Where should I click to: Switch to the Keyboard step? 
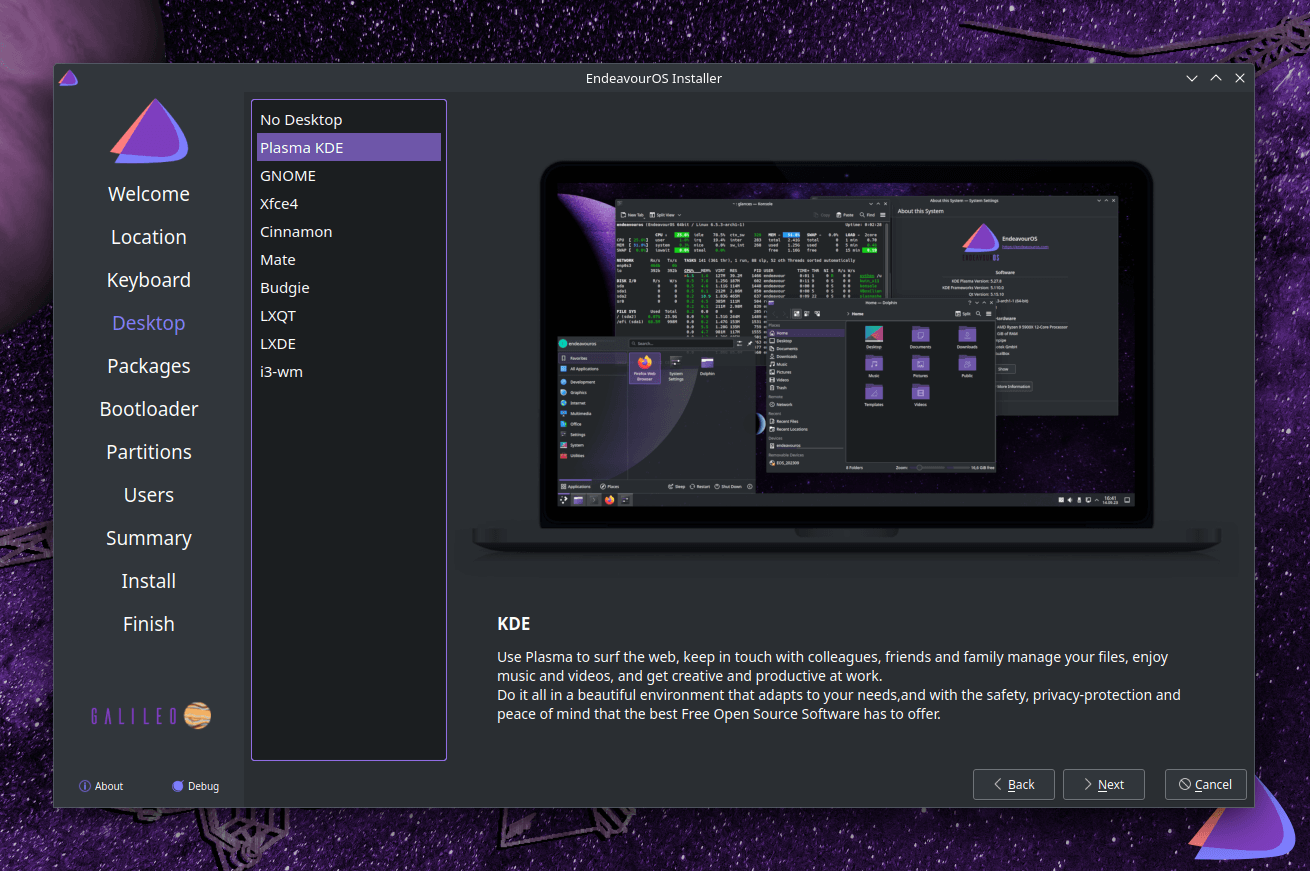coord(148,280)
